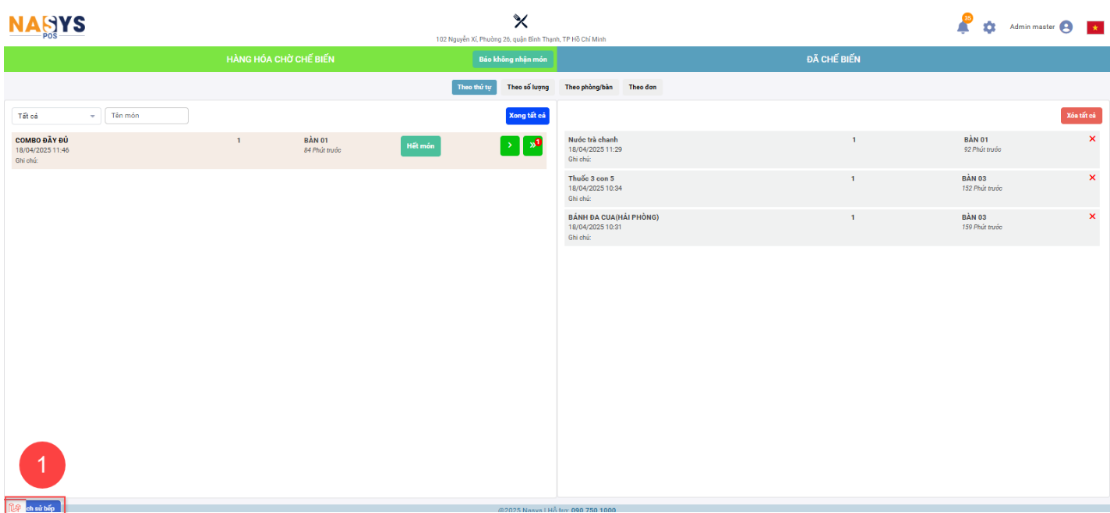Select the Theo thứ tự tab
Viewport: 1110px width, 513px height.
pos(474,88)
